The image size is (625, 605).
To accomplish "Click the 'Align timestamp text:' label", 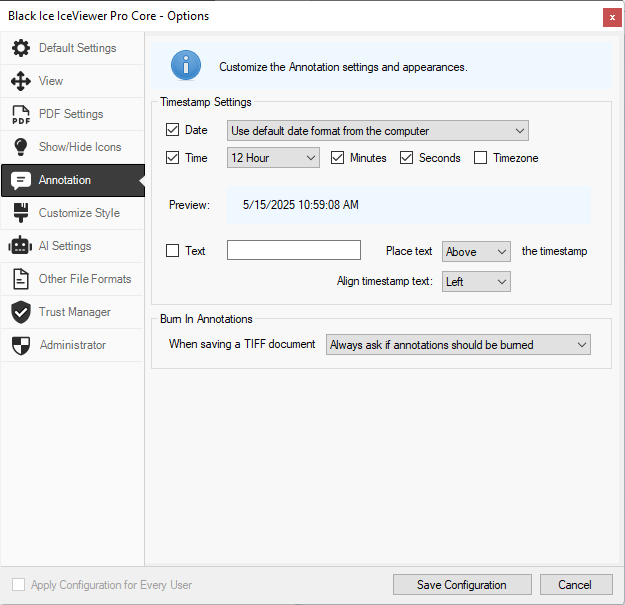I will [385, 281].
